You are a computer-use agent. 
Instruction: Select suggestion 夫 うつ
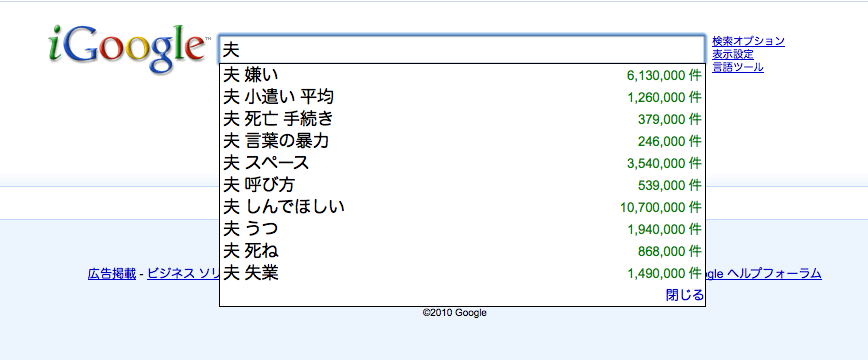pyautogui.click(x=462, y=229)
